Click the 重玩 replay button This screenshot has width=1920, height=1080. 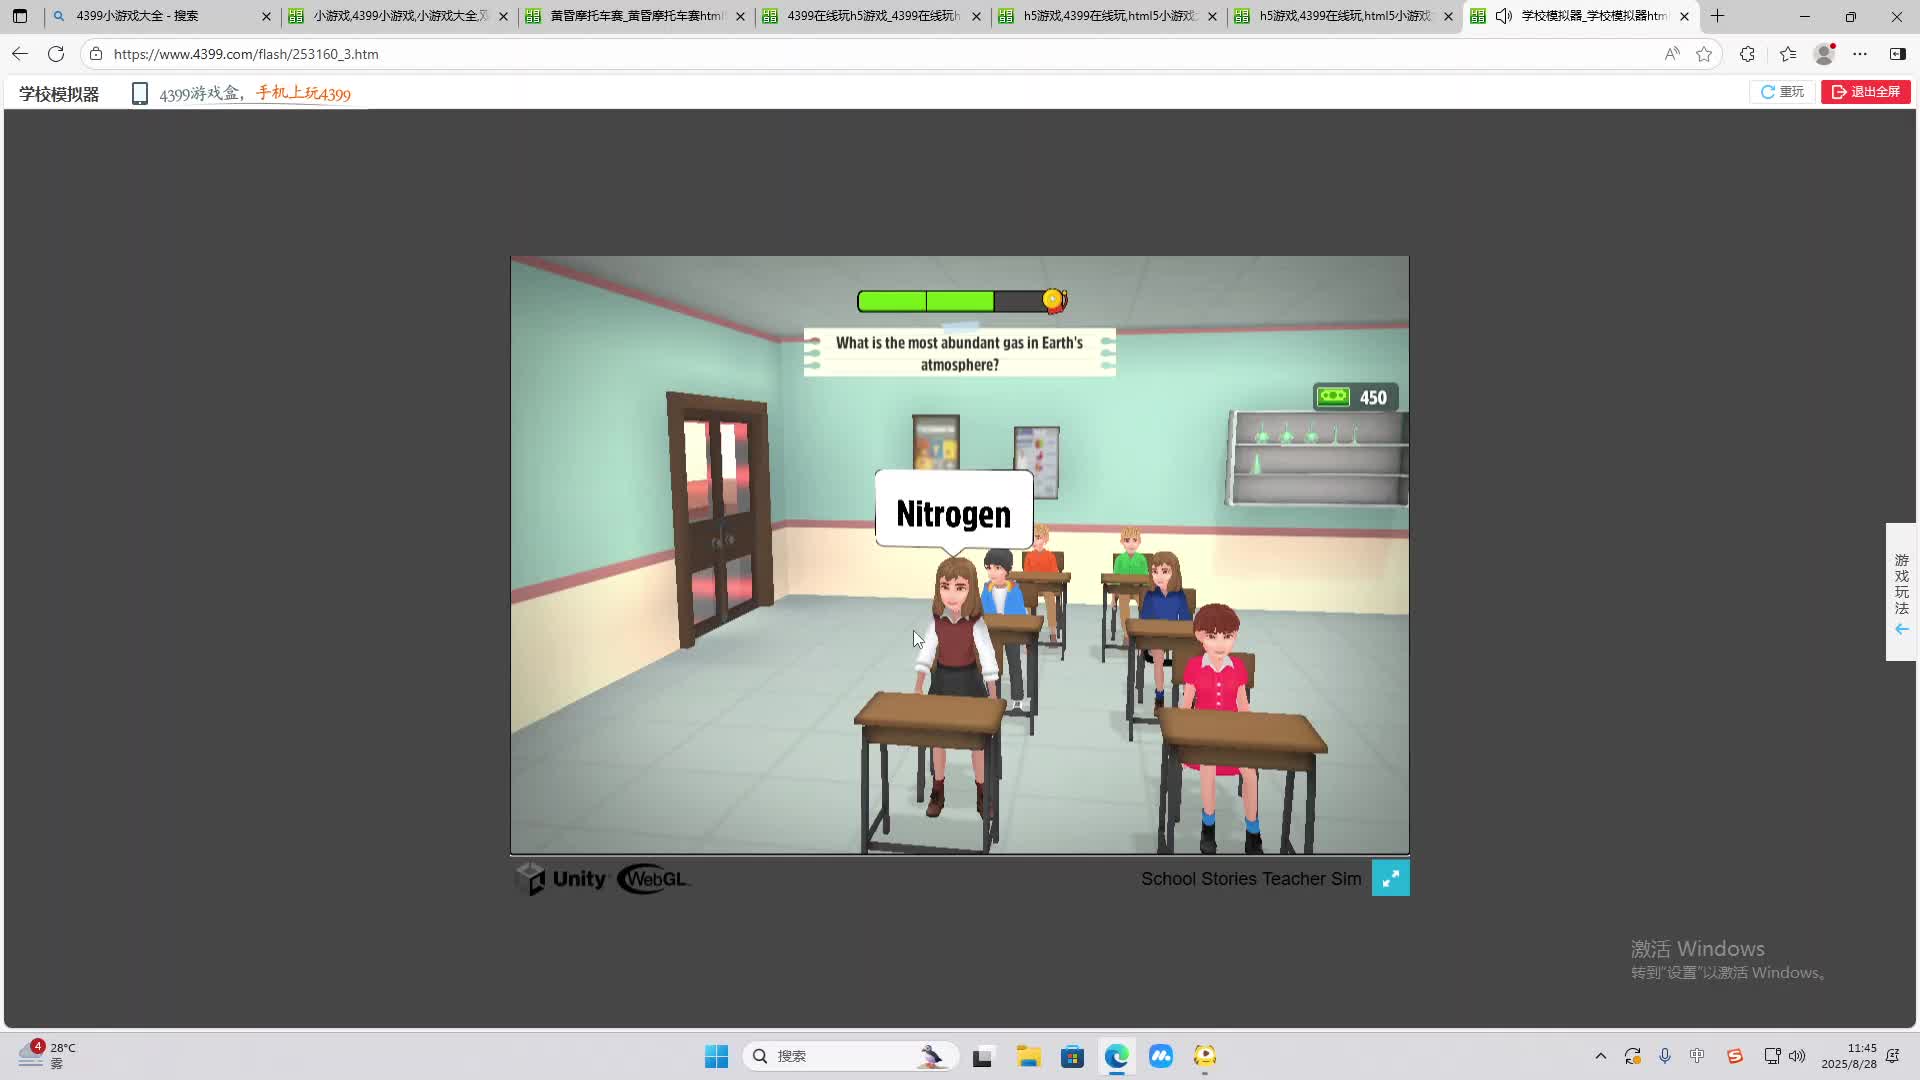[x=1782, y=92]
